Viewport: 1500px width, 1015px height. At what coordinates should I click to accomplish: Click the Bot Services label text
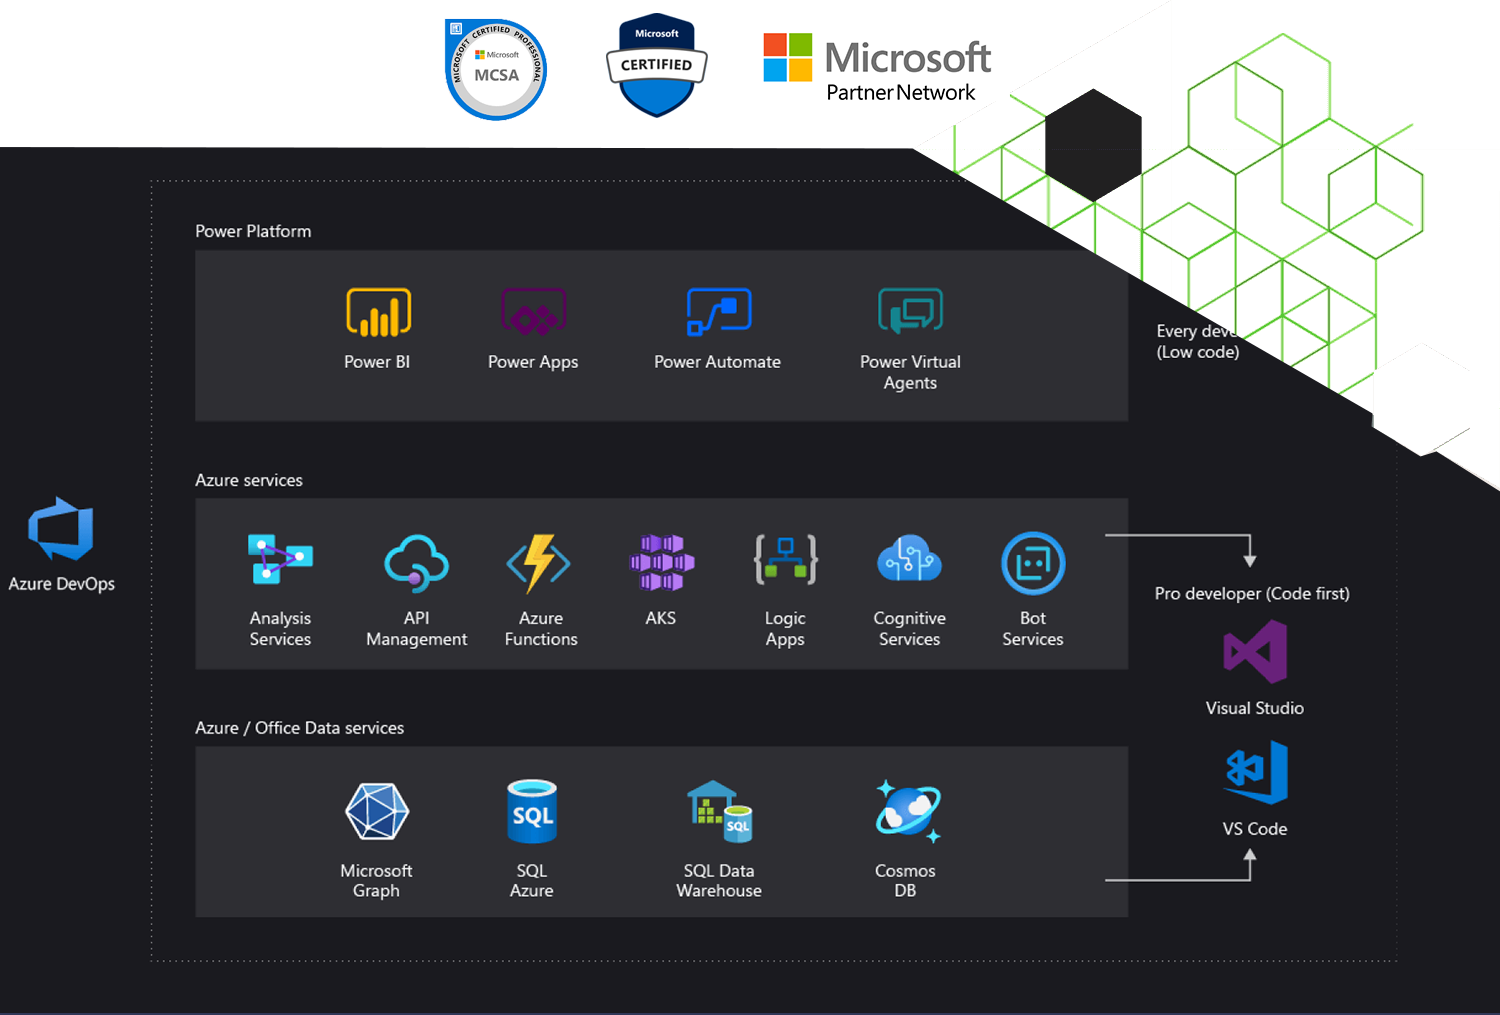coord(1033,628)
